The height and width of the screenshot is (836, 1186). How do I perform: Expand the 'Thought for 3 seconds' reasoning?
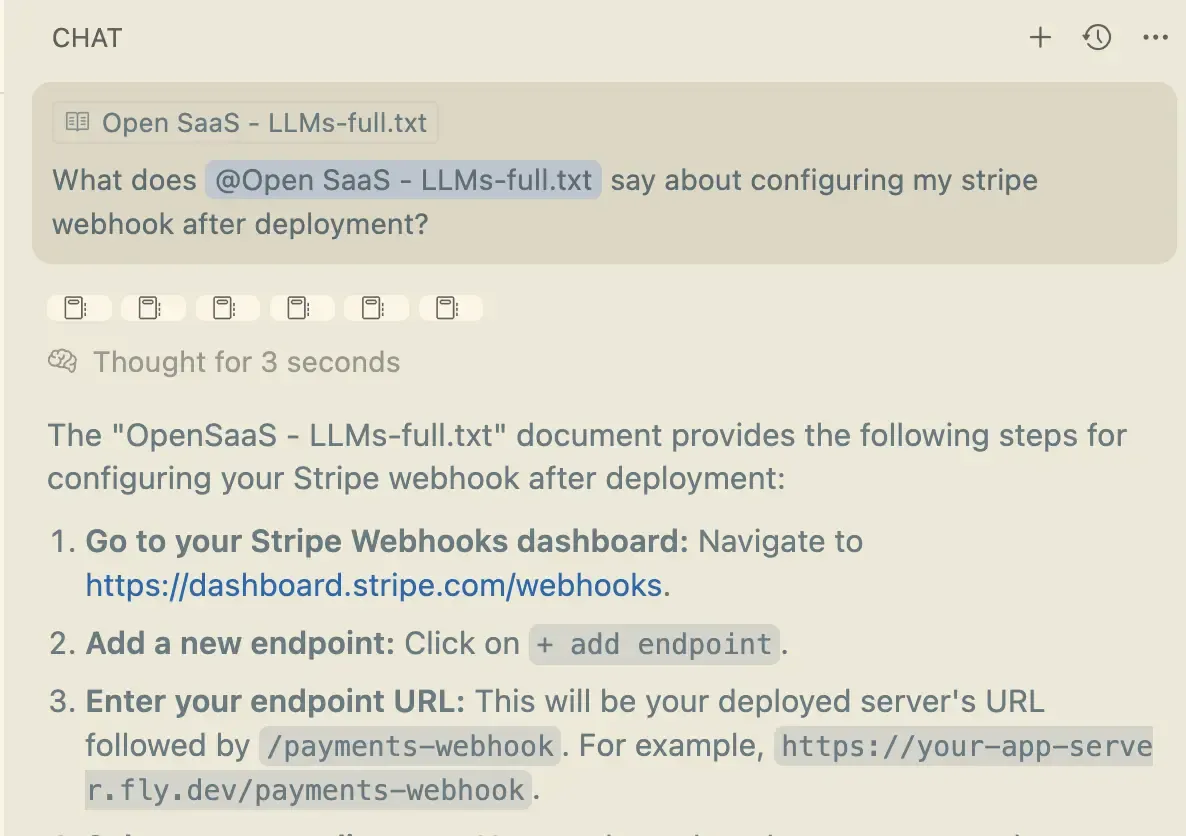coord(245,362)
